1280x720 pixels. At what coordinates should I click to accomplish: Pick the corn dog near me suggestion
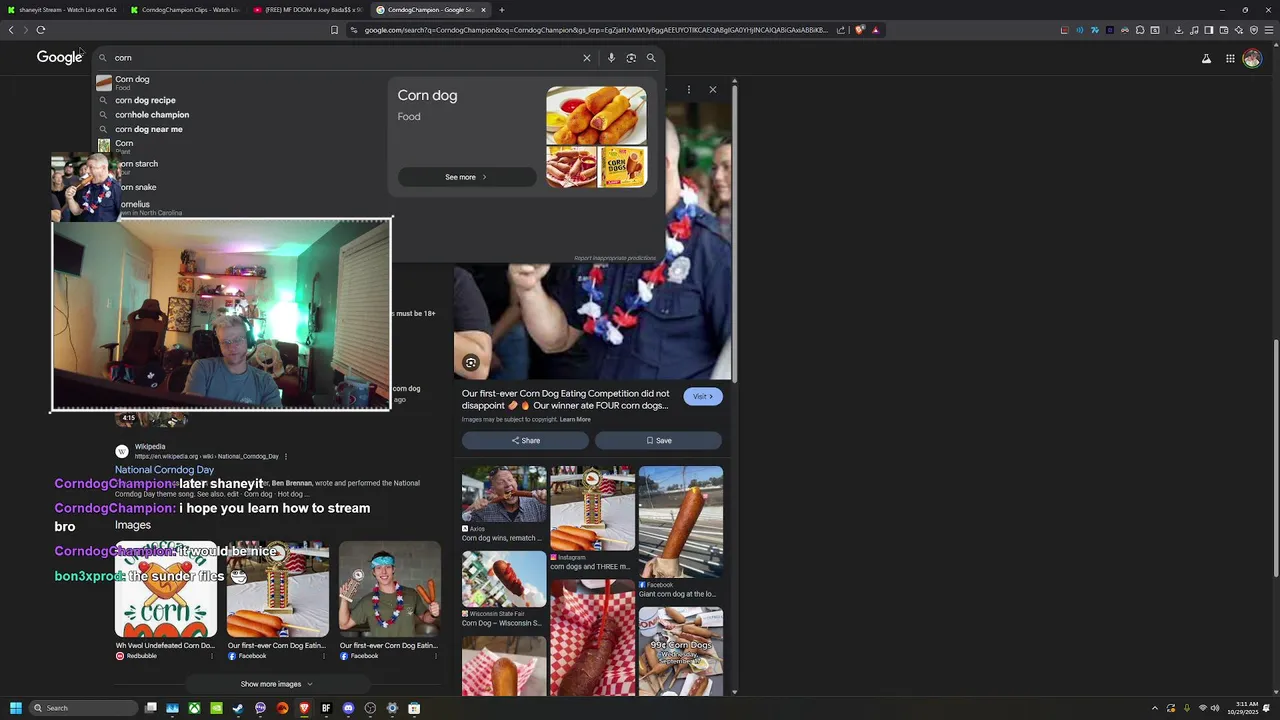[x=237, y=129]
